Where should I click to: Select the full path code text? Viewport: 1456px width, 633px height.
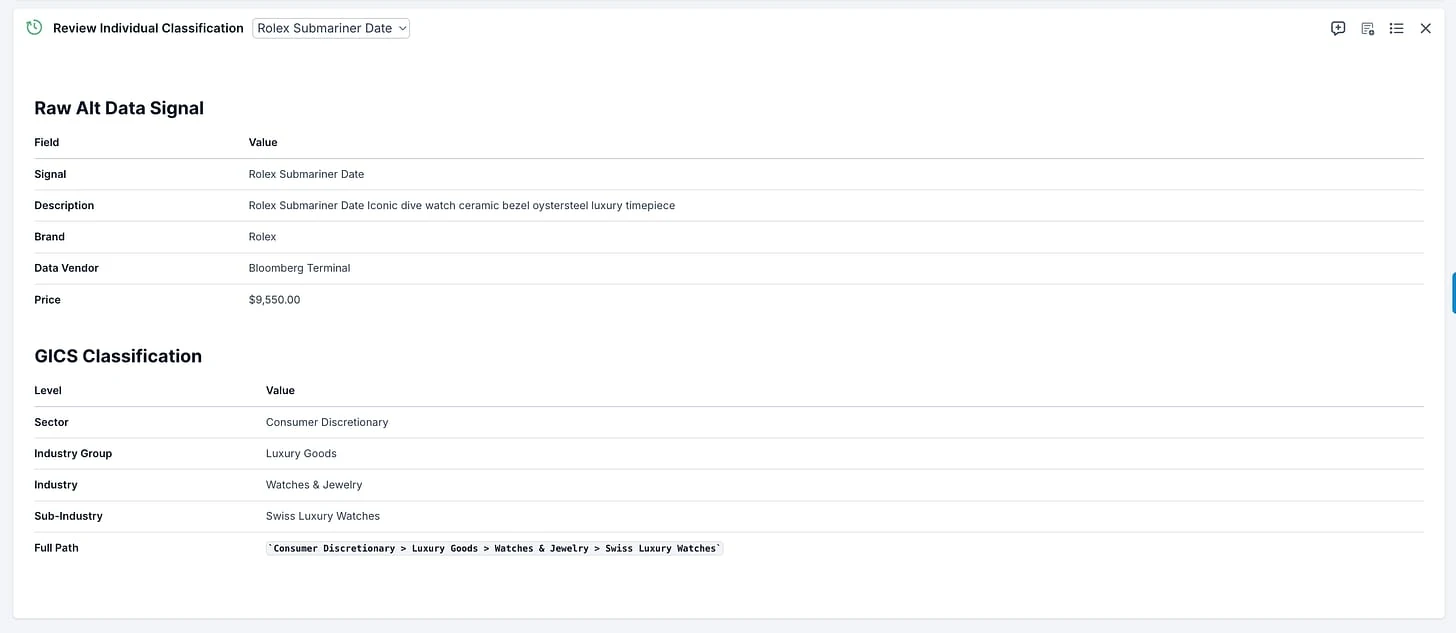[x=494, y=548]
